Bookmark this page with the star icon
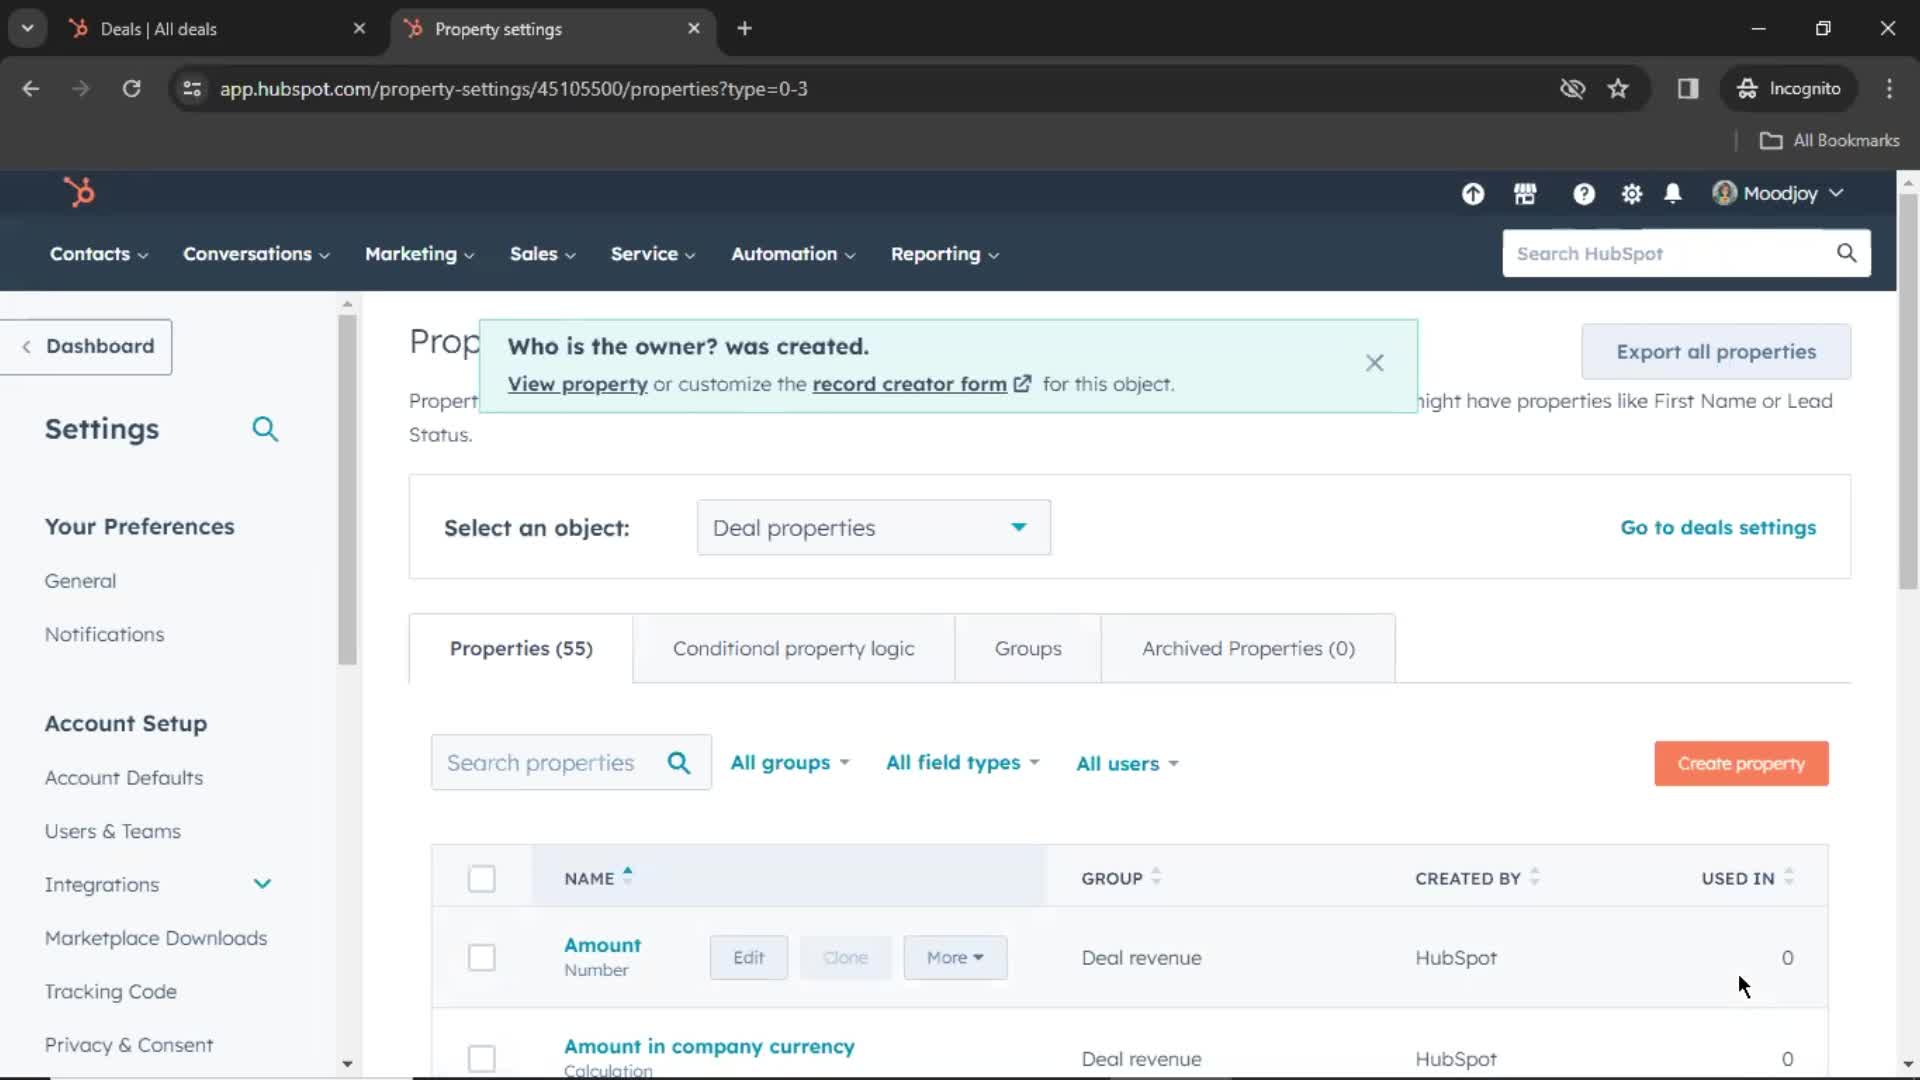This screenshot has width=1920, height=1080. [1618, 88]
